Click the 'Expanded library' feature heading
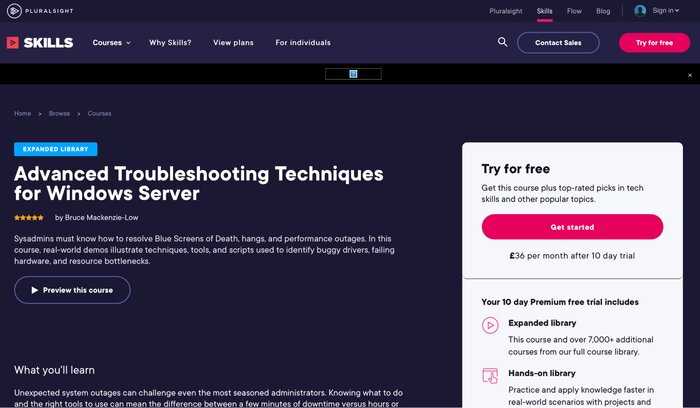 pos(542,323)
